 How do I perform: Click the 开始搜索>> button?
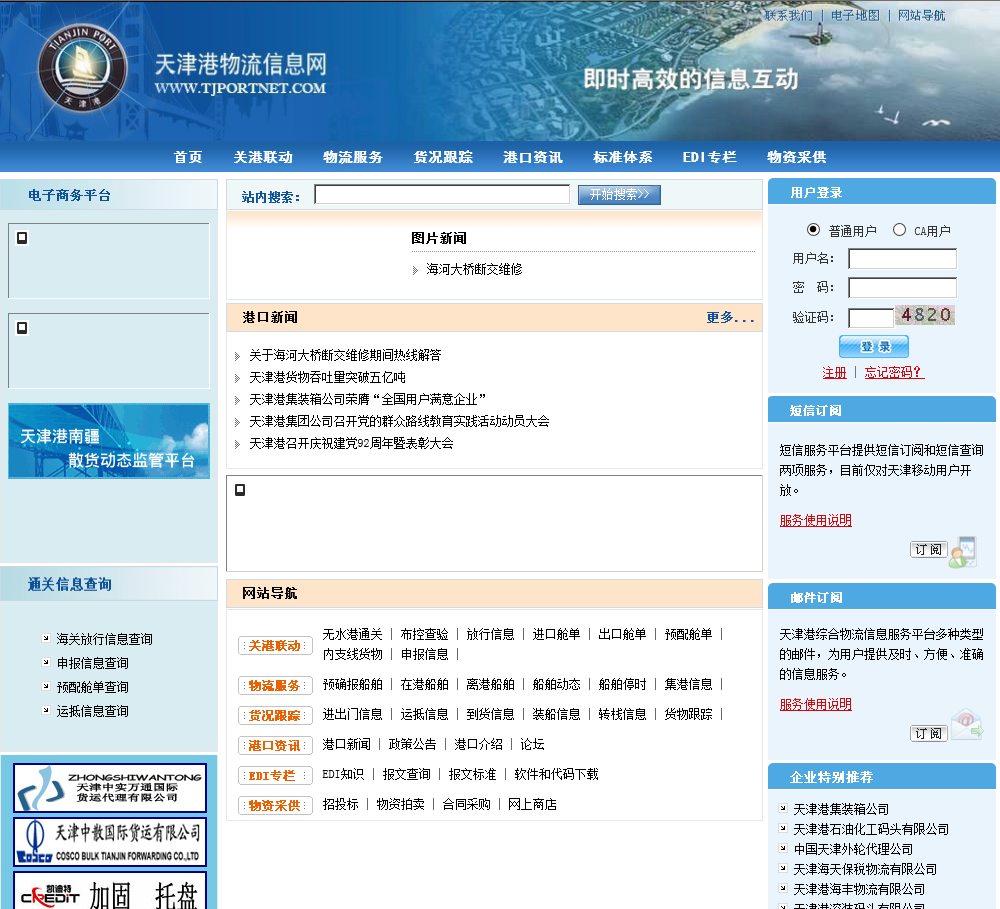click(619, 195)
